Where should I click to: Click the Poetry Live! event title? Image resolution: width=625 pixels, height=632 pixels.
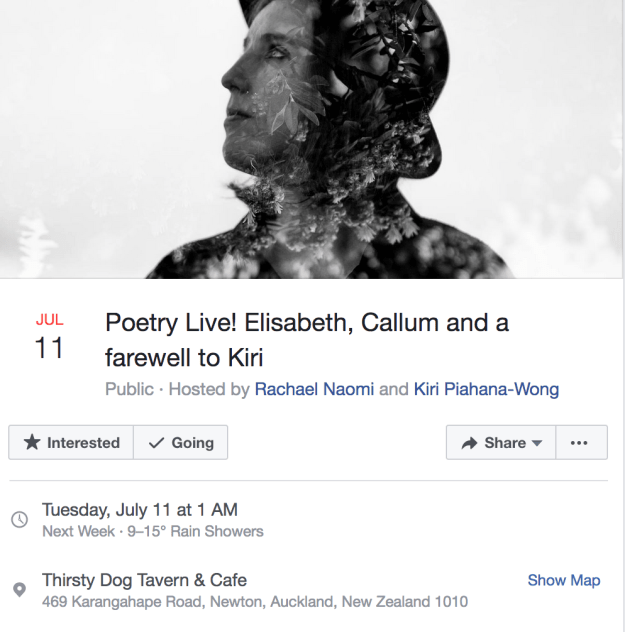(x=306, y=340)
